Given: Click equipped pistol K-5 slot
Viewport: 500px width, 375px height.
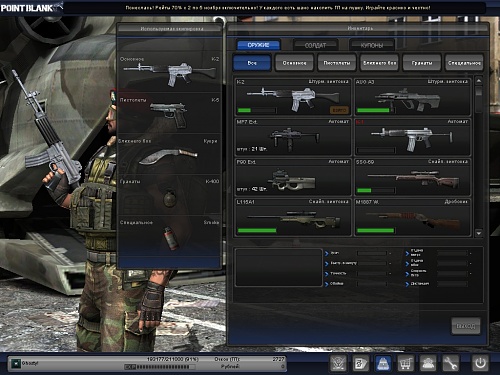Looking at the screenshot, I should 169,113.
